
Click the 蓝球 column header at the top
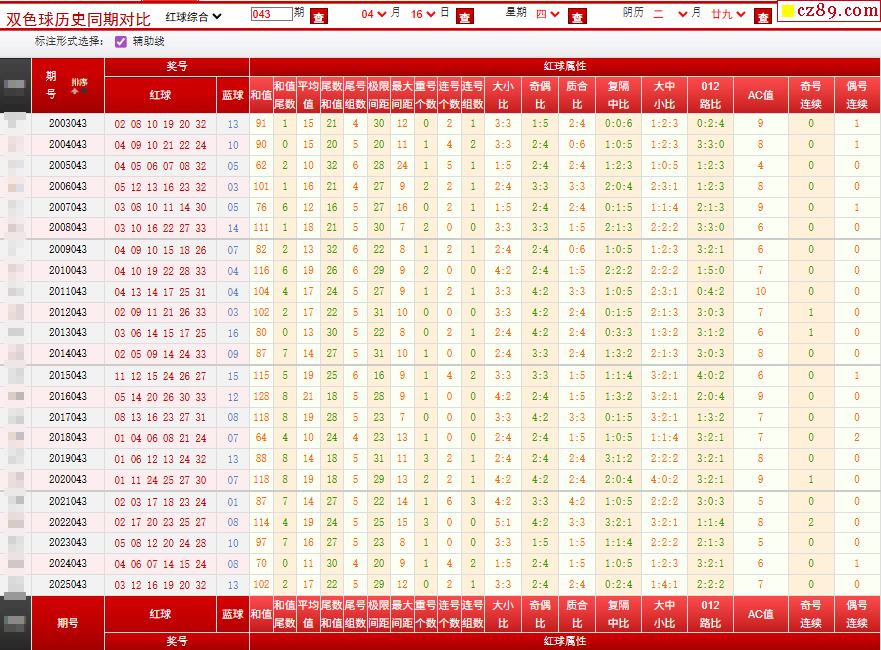point(233,95)
